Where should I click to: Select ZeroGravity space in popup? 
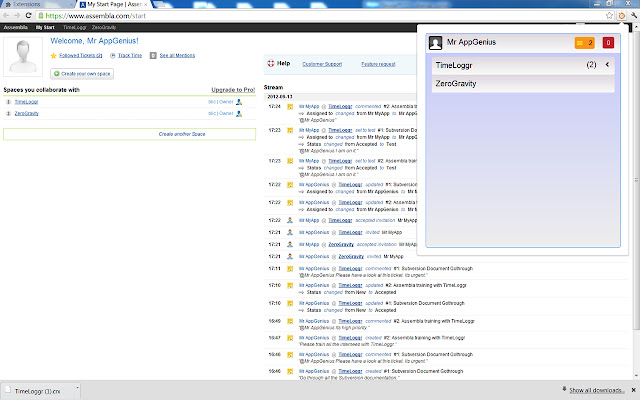(x=523, y=84)
